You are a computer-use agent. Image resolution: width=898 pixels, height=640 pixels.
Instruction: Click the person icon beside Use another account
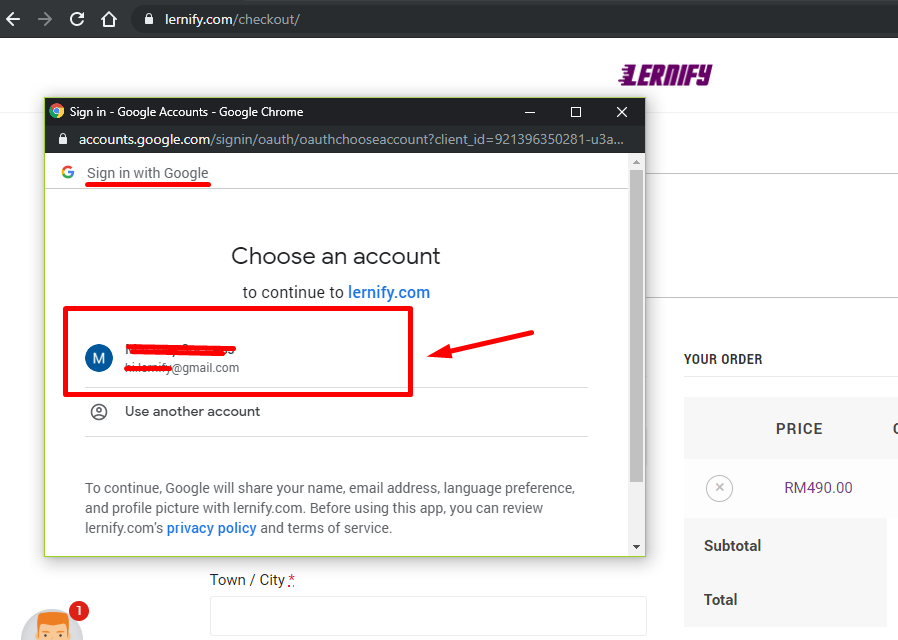click(x=99, y=412)
